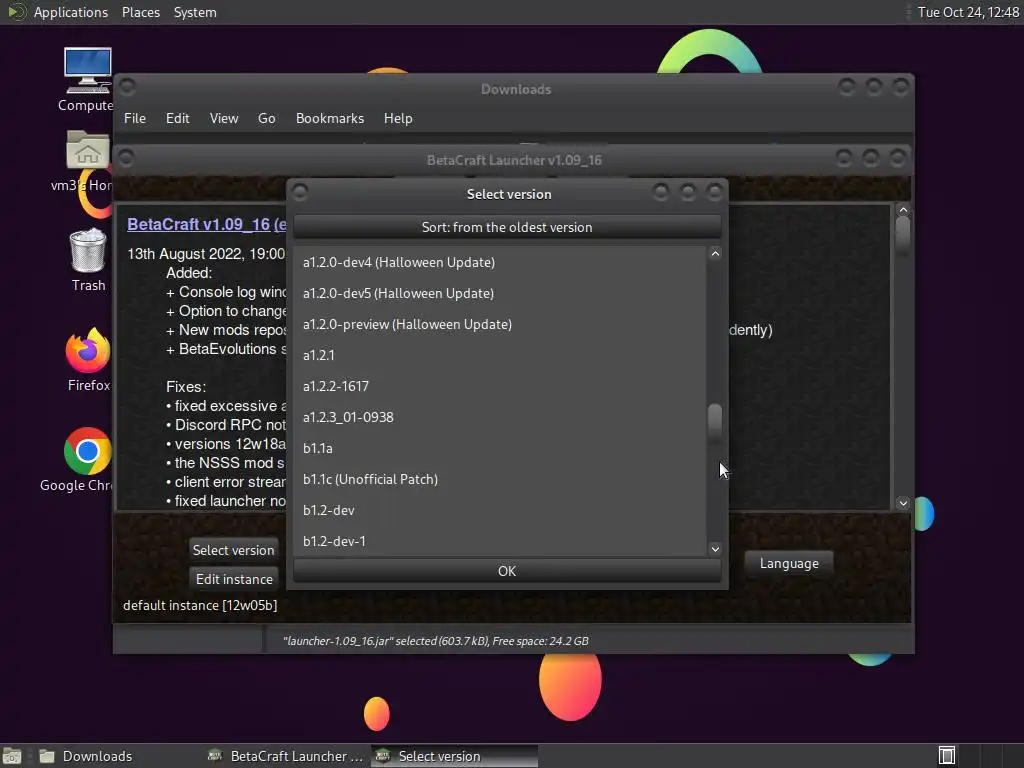
Task: Click the version list scrollbar thumb
Action: point(715,420)
